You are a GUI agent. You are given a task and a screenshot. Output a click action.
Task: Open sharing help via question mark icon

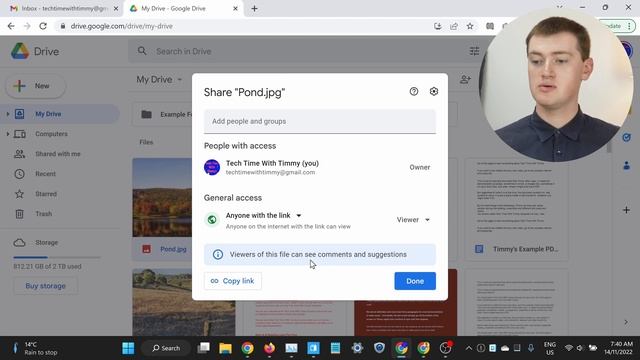coord(414,91)
